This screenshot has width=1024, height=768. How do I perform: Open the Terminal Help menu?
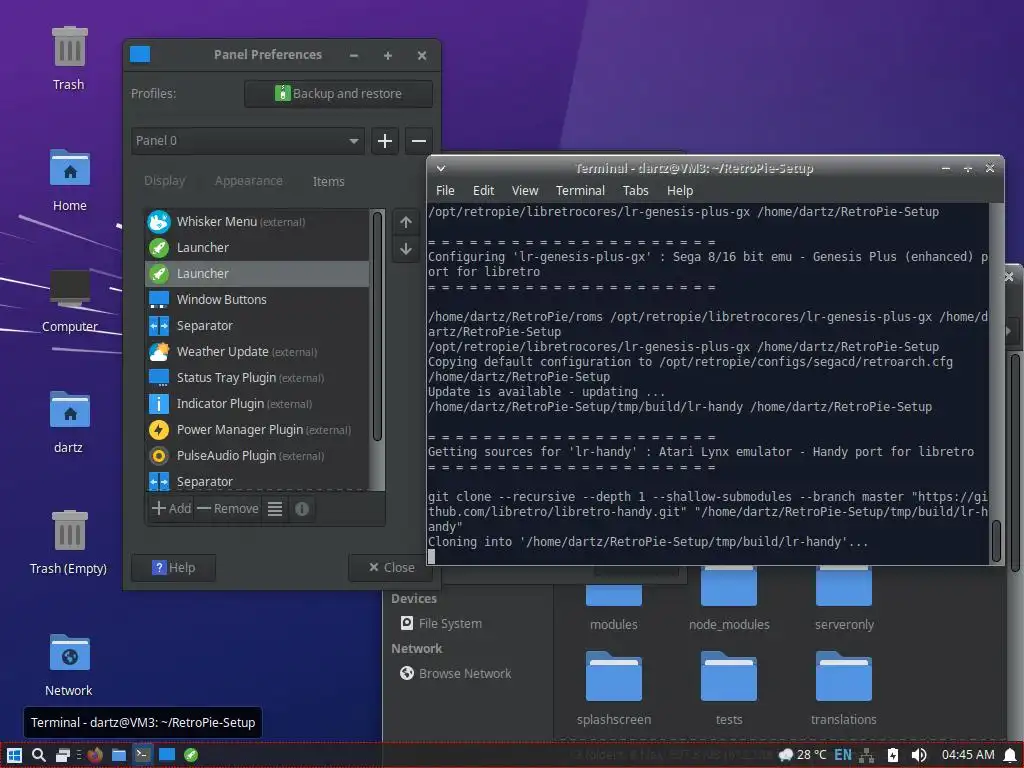(680, 191)
